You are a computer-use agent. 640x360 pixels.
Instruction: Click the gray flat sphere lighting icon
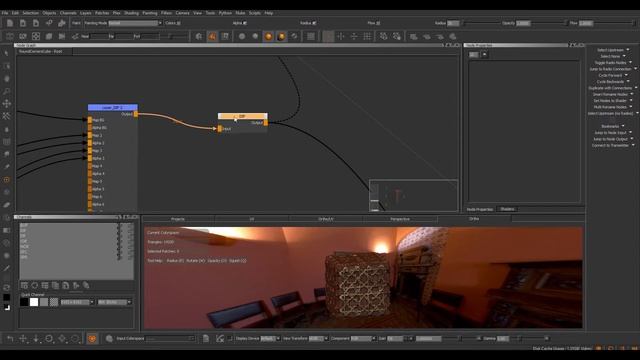pos(242,36)
